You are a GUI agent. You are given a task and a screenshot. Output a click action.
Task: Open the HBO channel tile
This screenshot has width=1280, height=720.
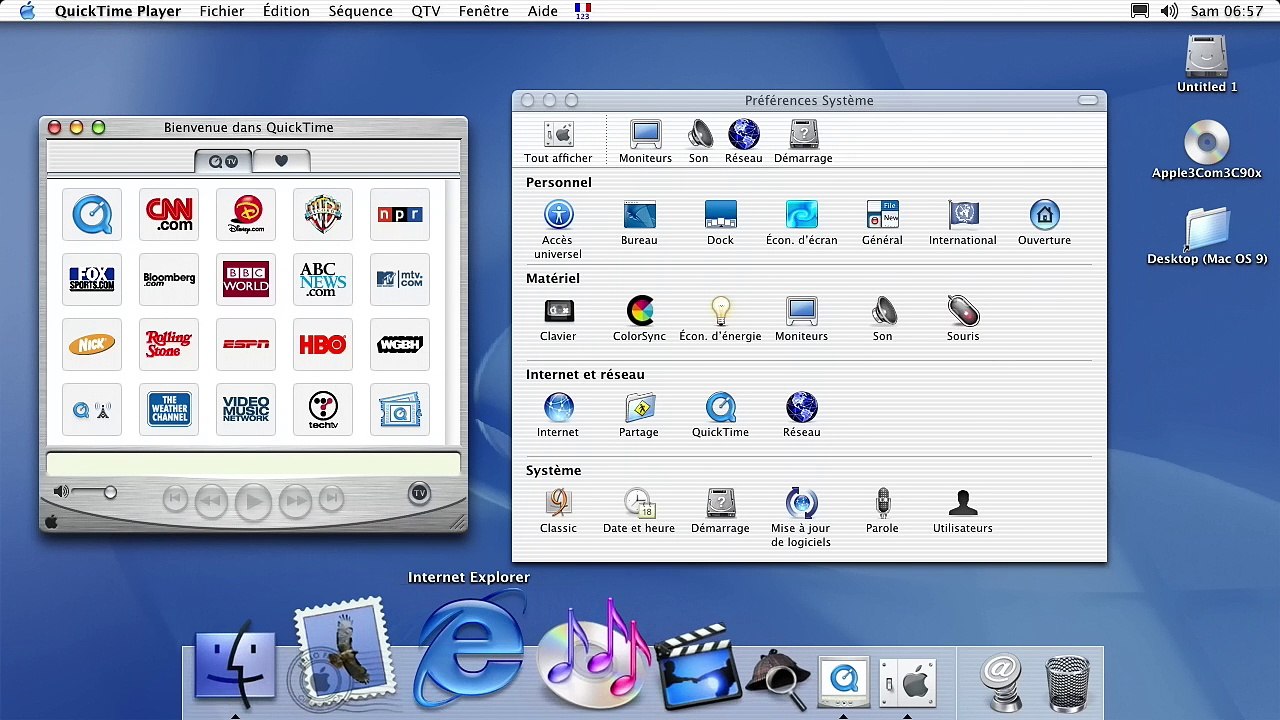point(323,344)
